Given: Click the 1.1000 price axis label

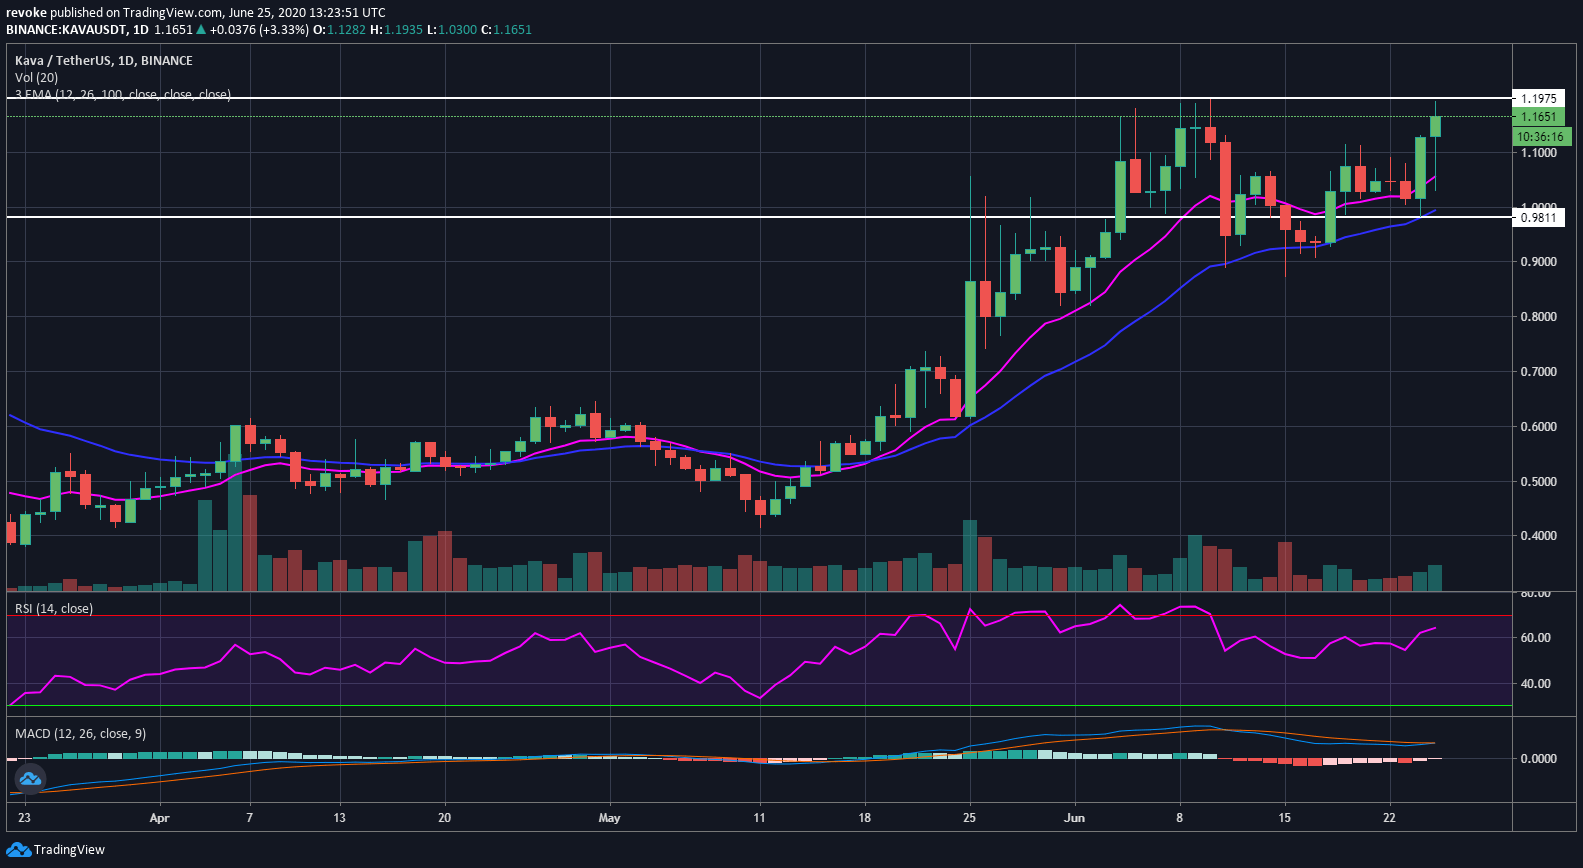Looking at the screenshot, I should coord(1539,153).
